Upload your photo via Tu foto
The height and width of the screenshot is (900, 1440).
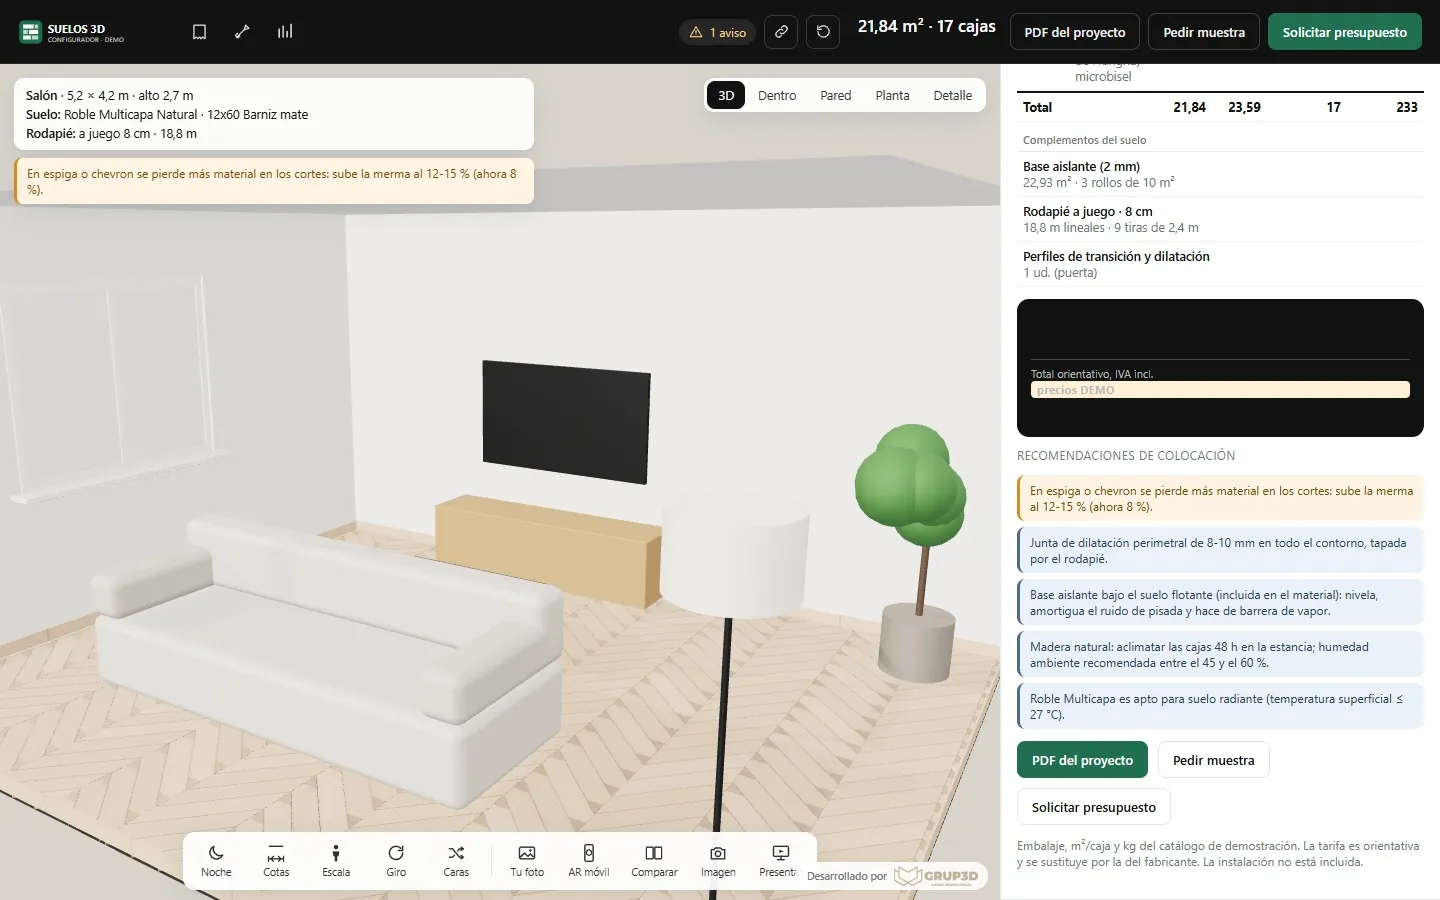pyautogui.click(x=527, y=860)
